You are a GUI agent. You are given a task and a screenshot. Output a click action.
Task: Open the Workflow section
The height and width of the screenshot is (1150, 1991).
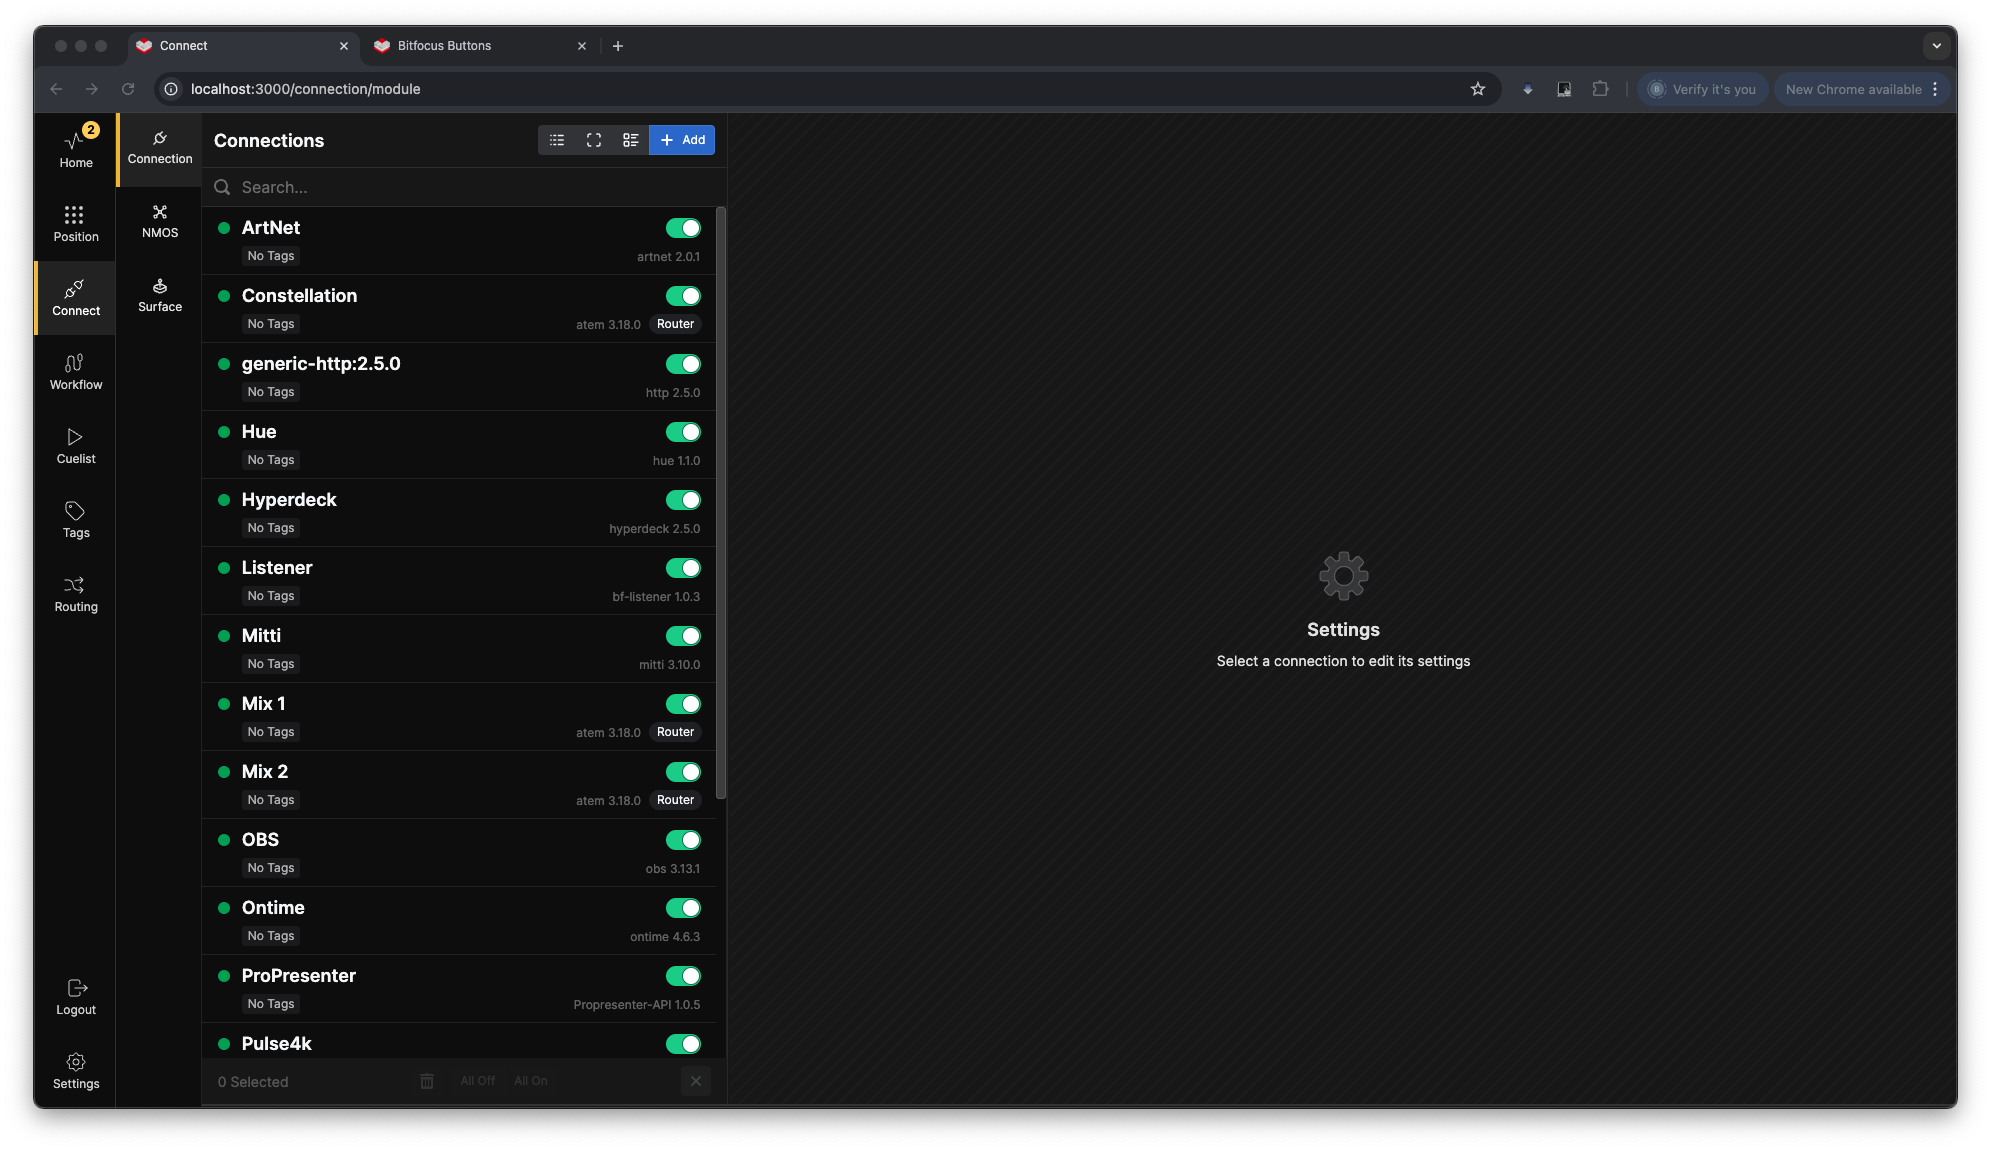tap(76, 372)
